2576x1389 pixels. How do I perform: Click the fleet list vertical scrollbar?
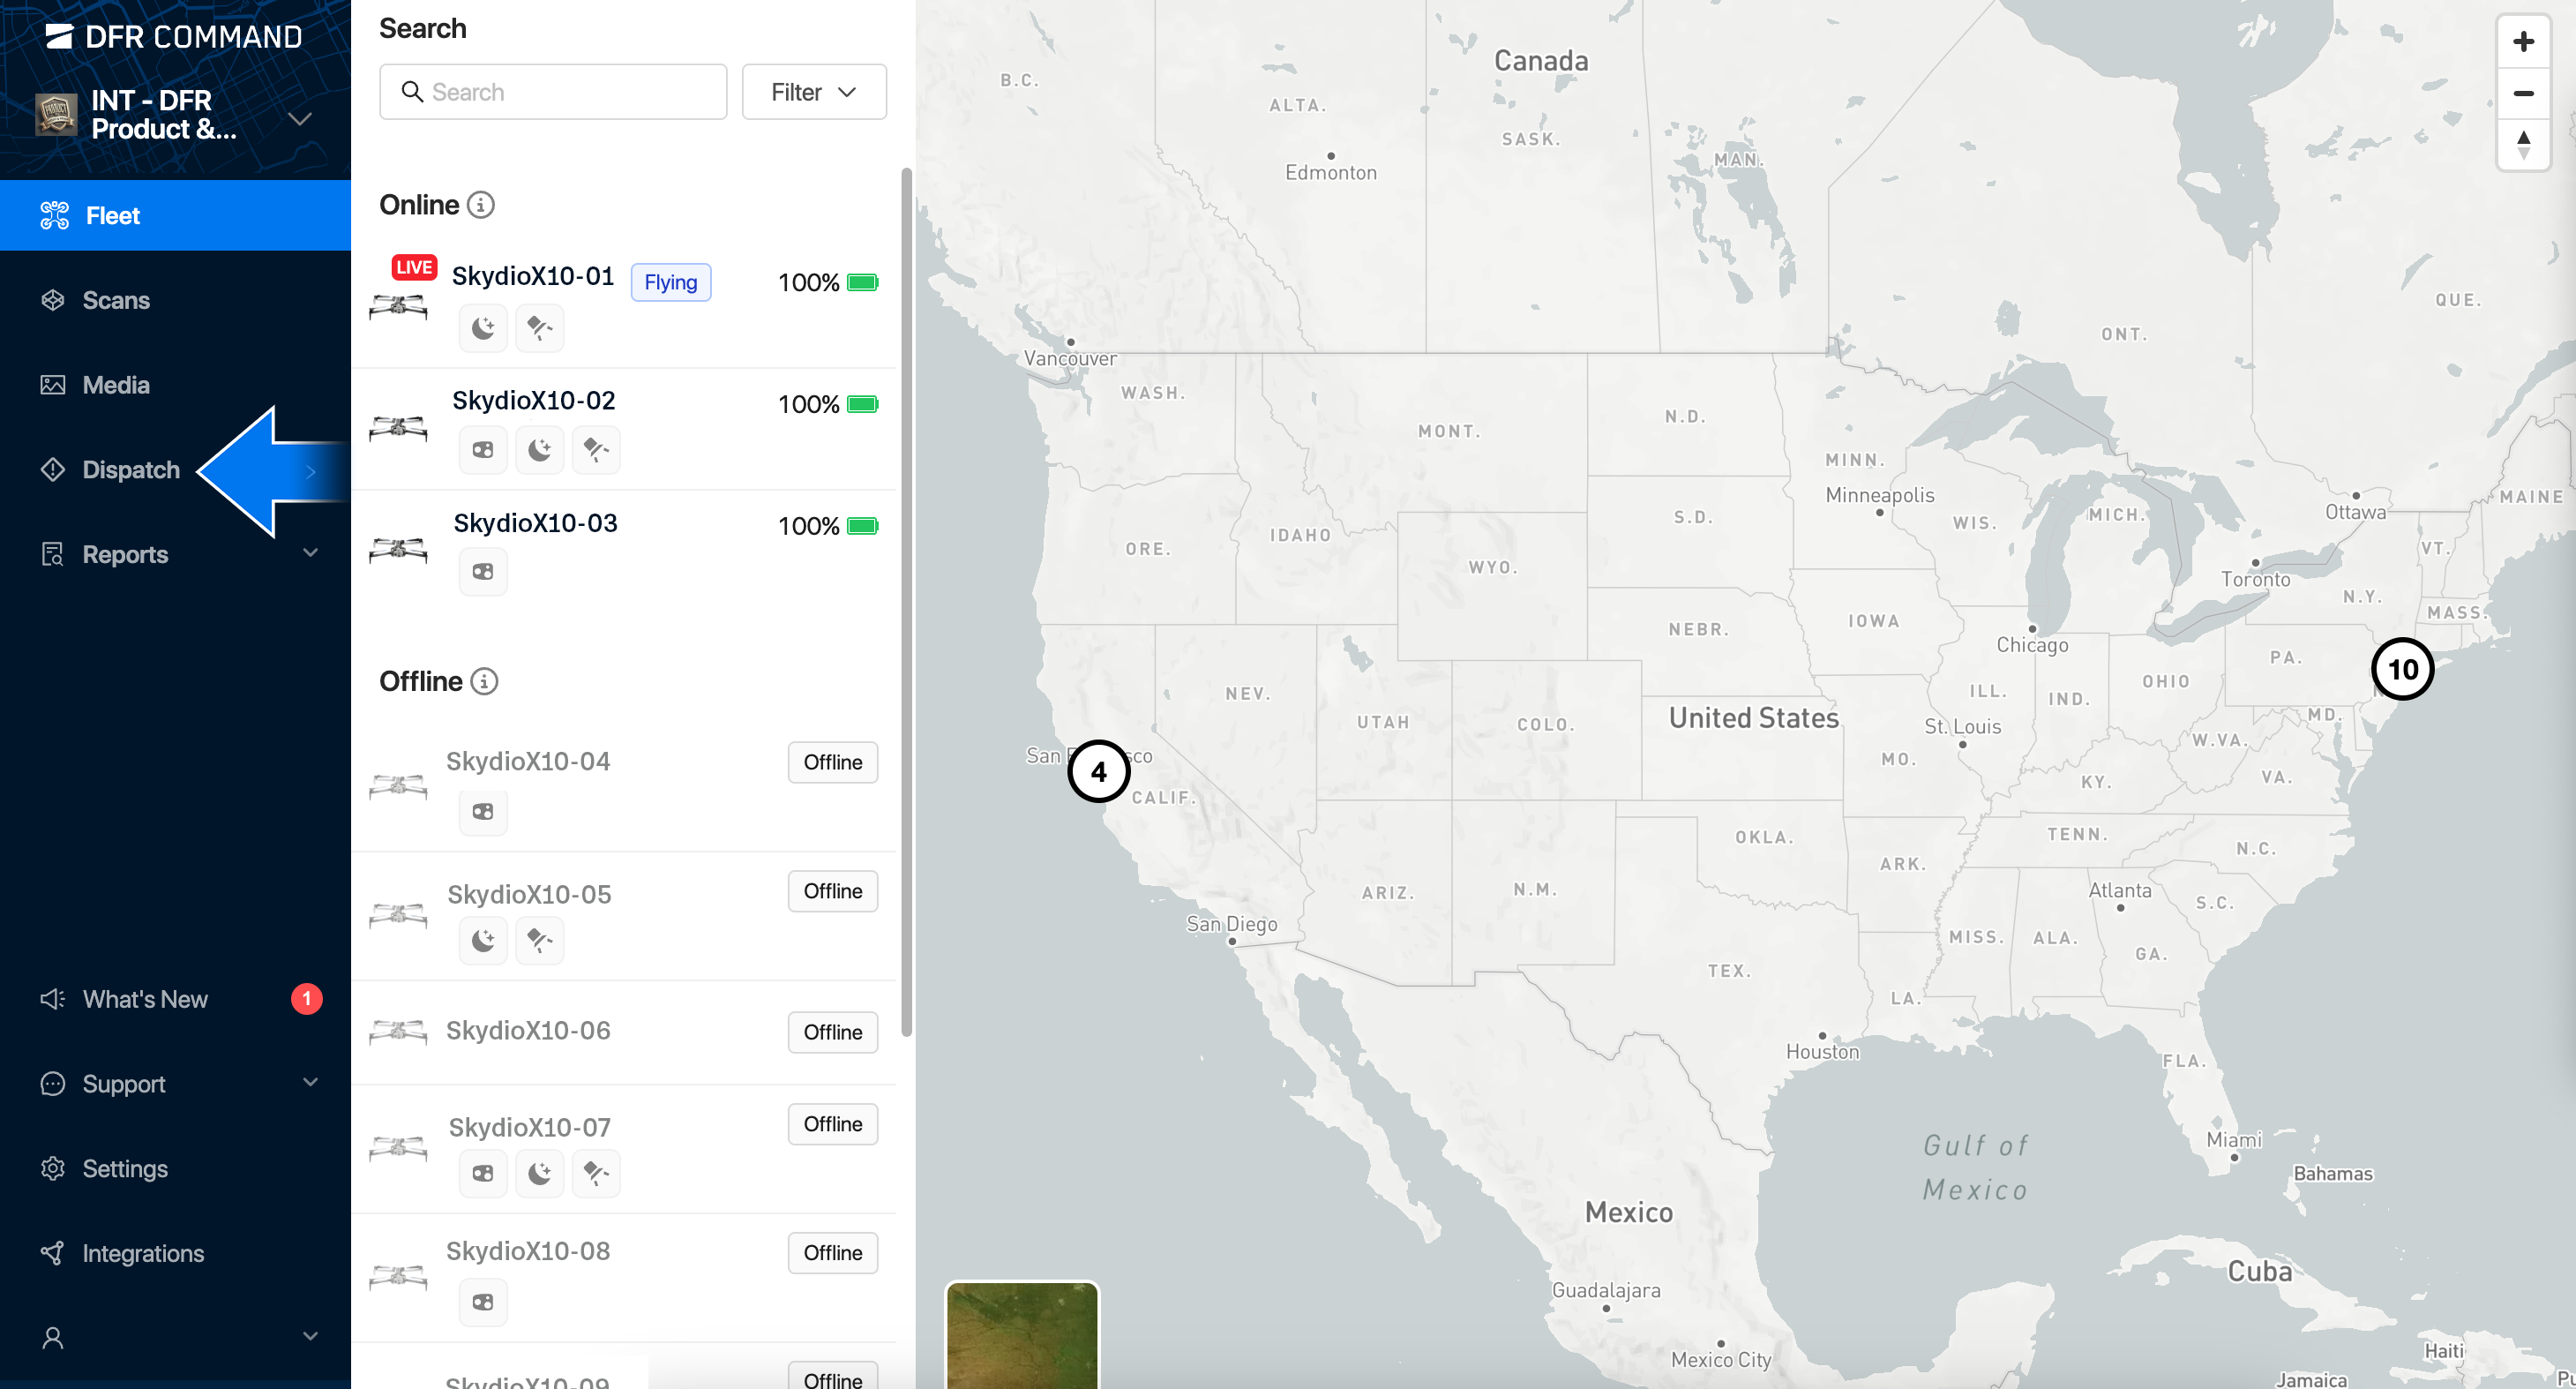click(x=906, y=603)
